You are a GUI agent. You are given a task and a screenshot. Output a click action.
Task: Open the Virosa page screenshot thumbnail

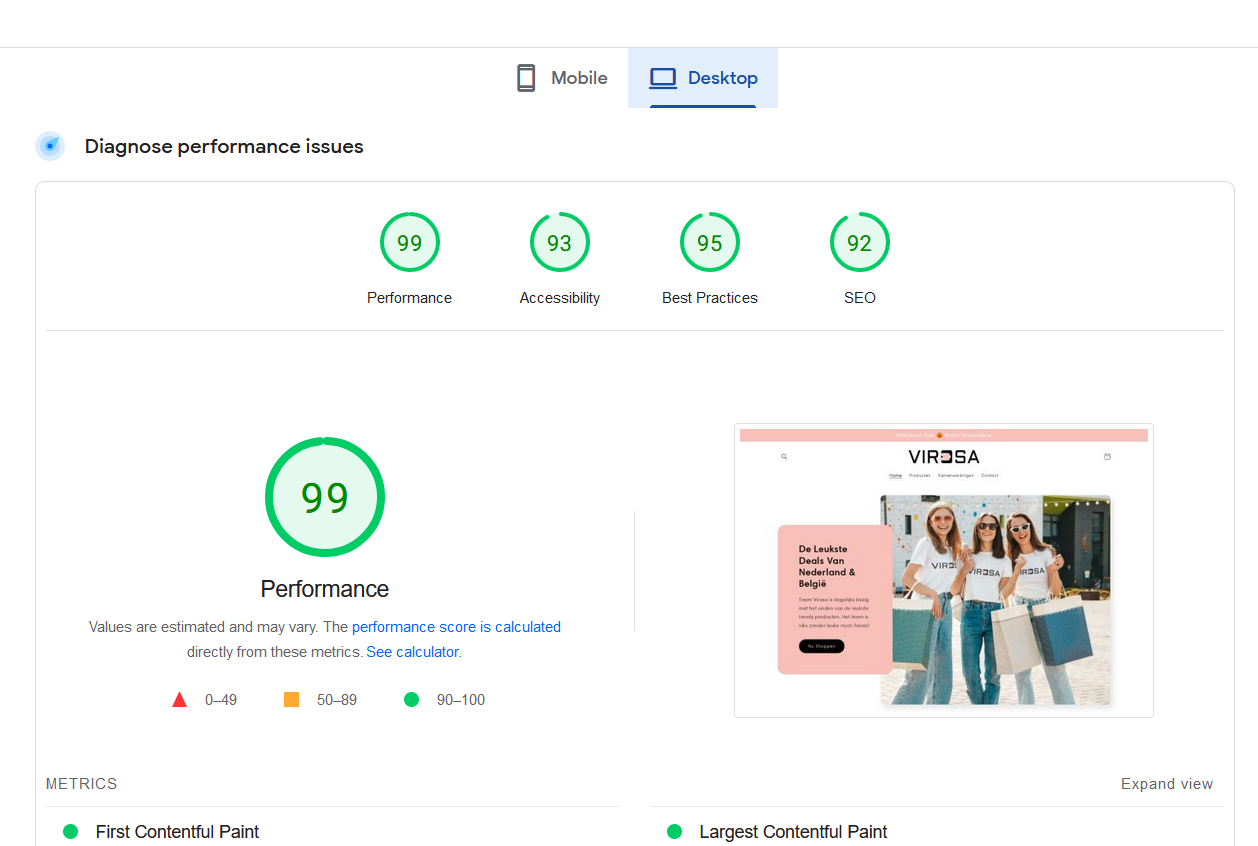pos(944,570)
